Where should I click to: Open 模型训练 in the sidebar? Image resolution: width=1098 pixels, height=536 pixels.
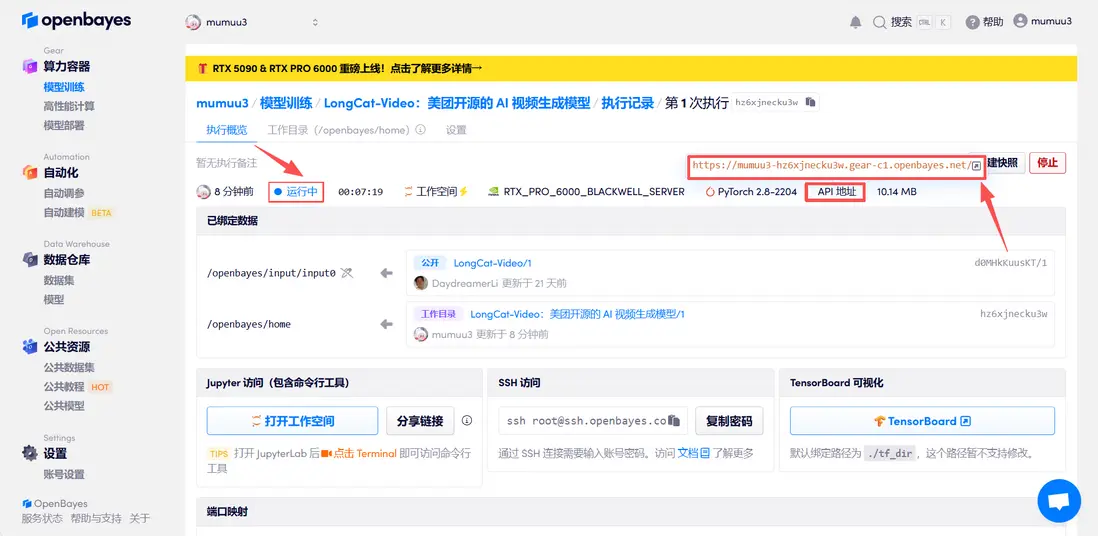(64, 88)
